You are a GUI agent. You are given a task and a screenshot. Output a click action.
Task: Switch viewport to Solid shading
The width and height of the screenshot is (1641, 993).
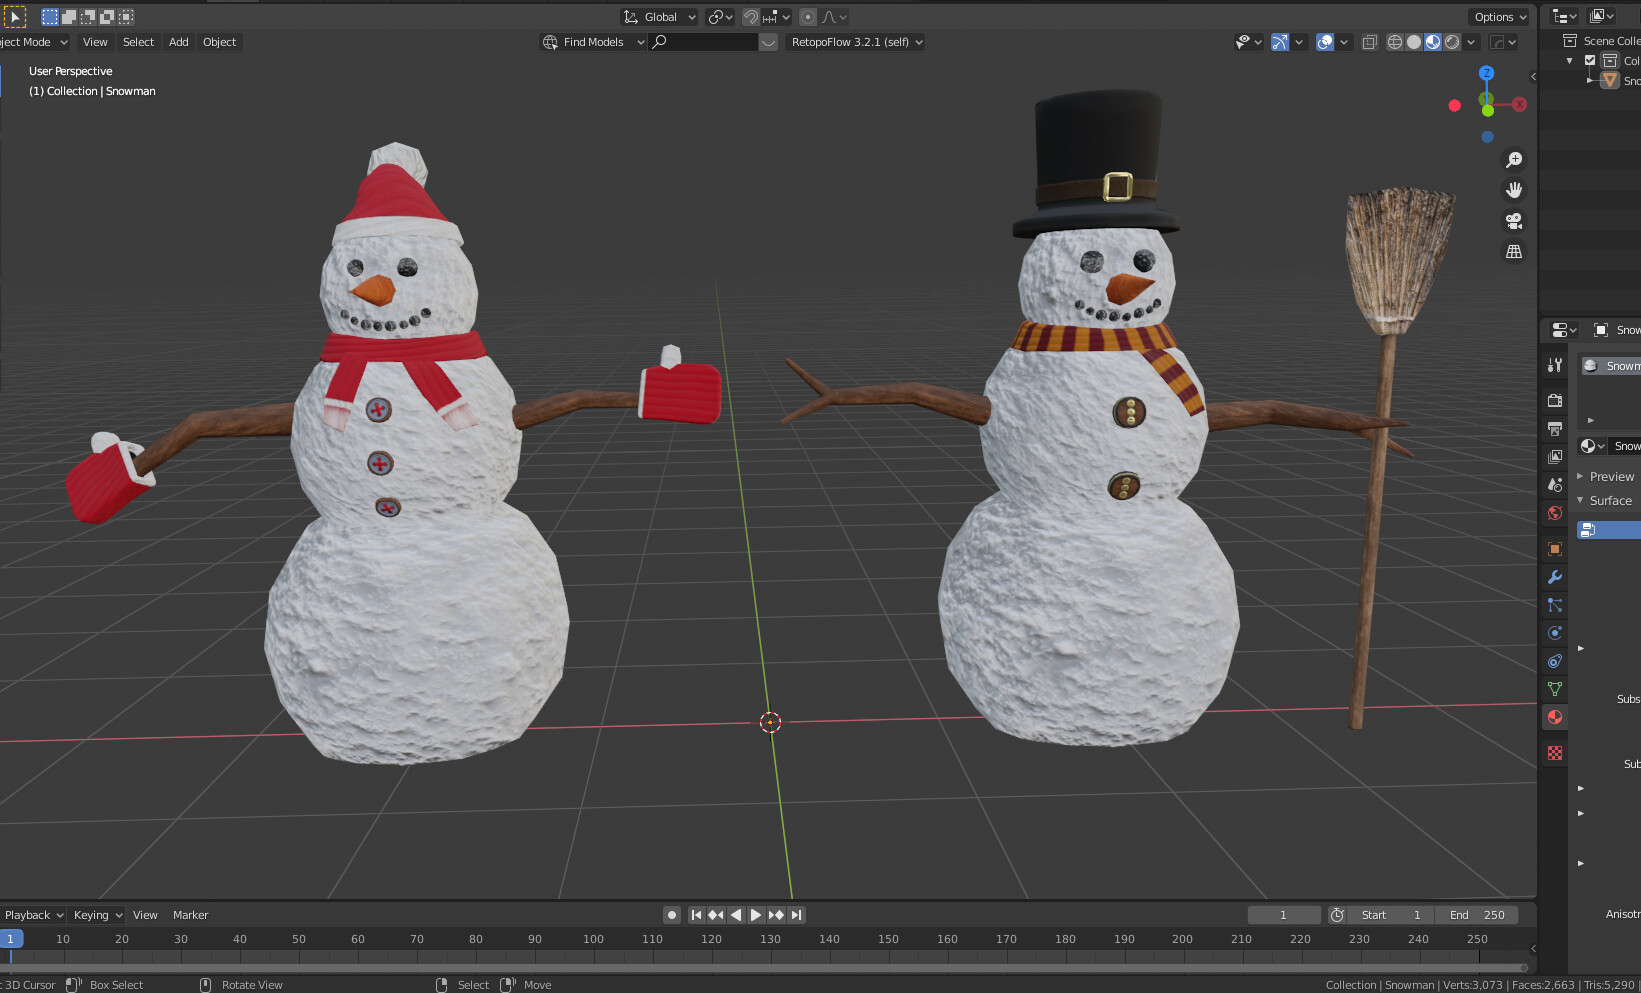click(x=1412, y=42)
